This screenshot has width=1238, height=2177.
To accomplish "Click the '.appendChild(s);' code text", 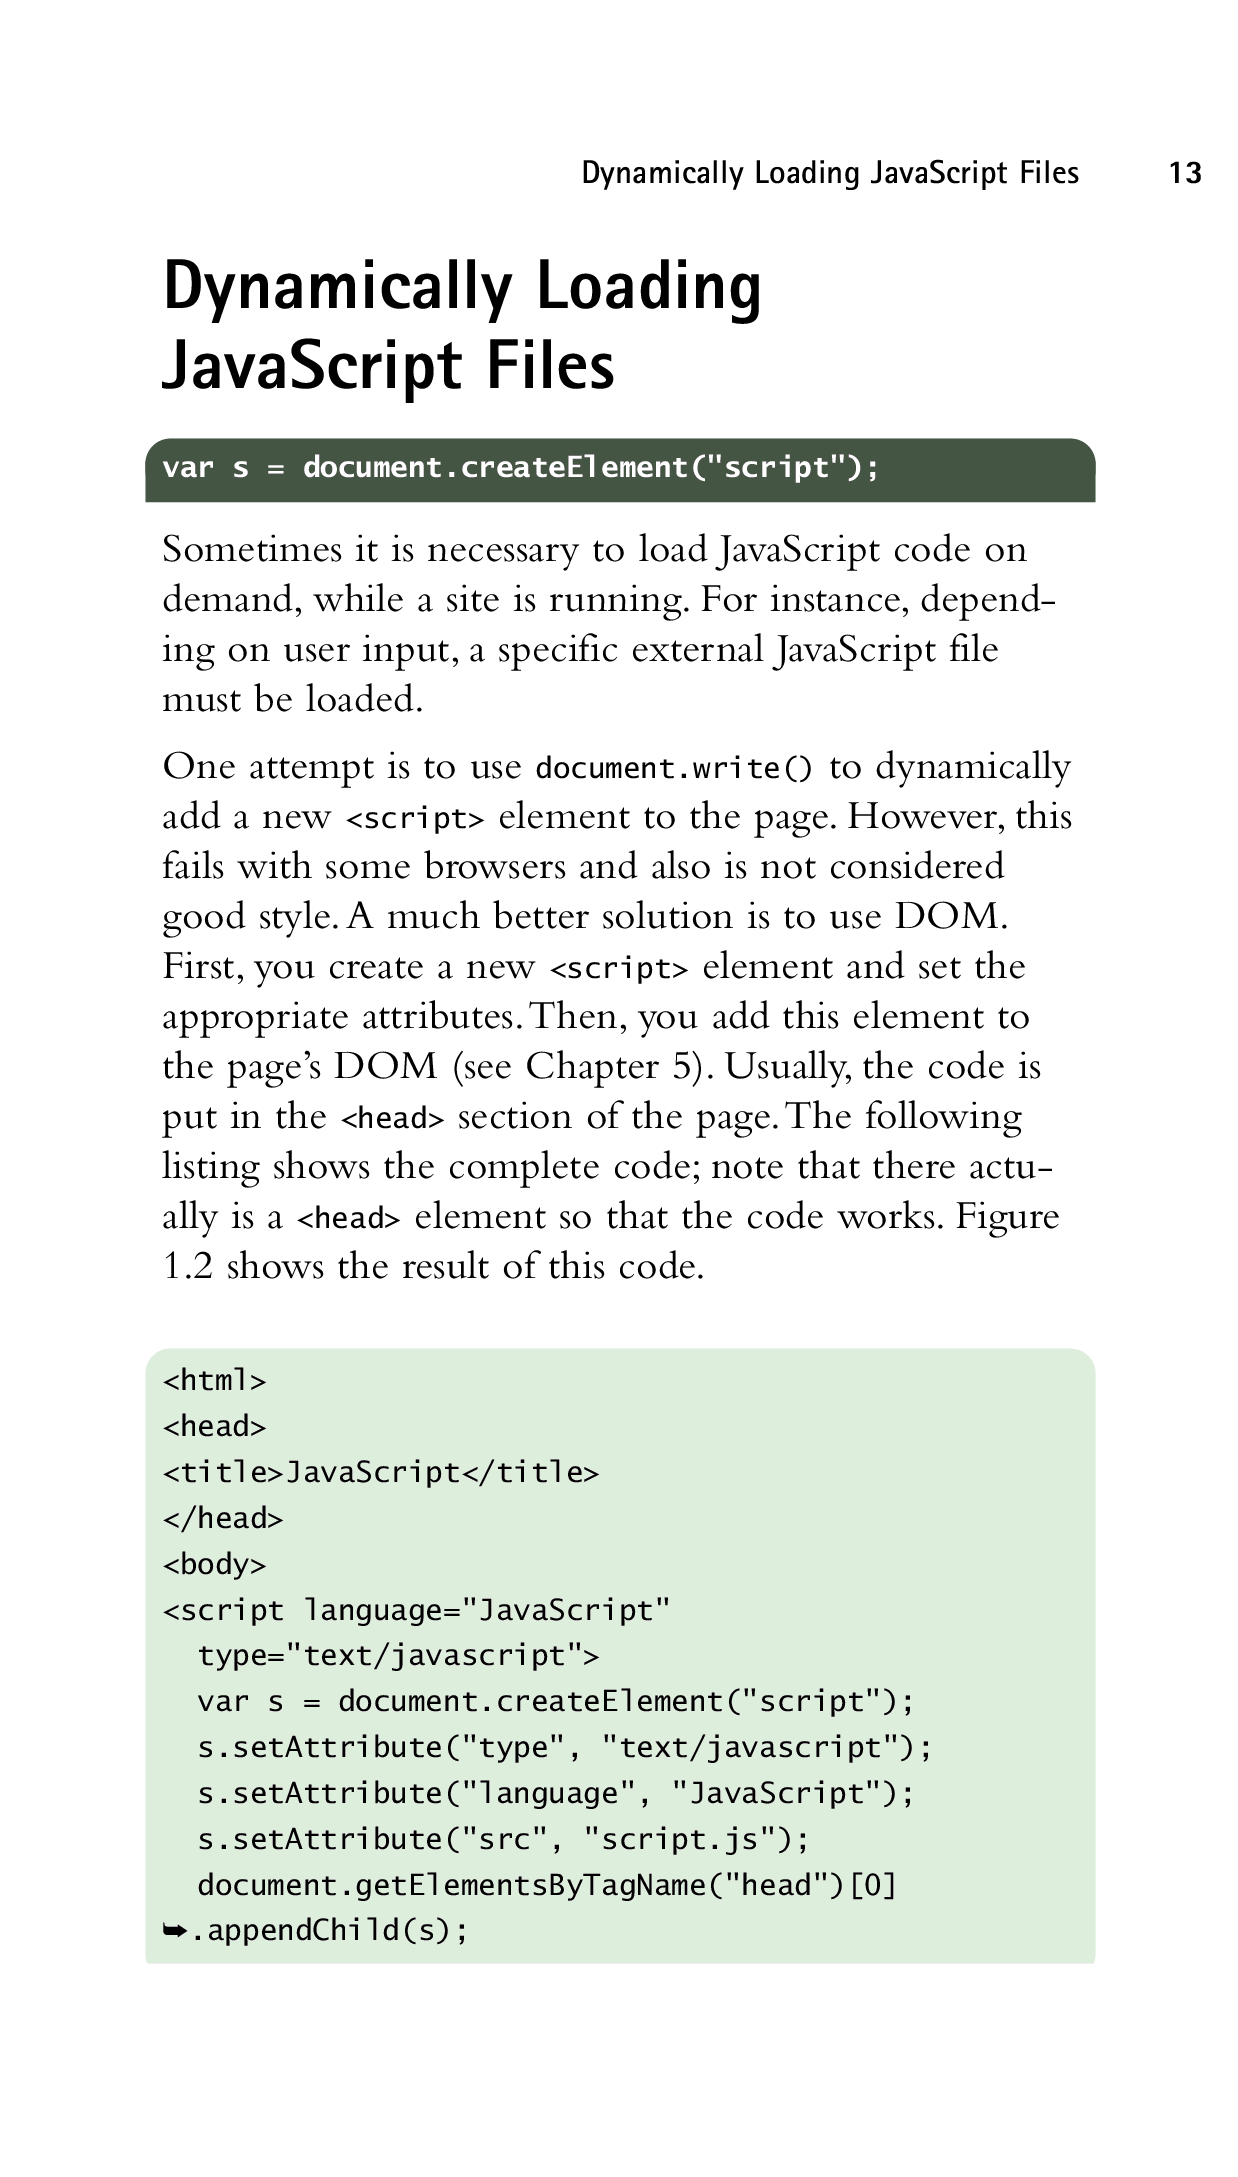I will 330,1931.
